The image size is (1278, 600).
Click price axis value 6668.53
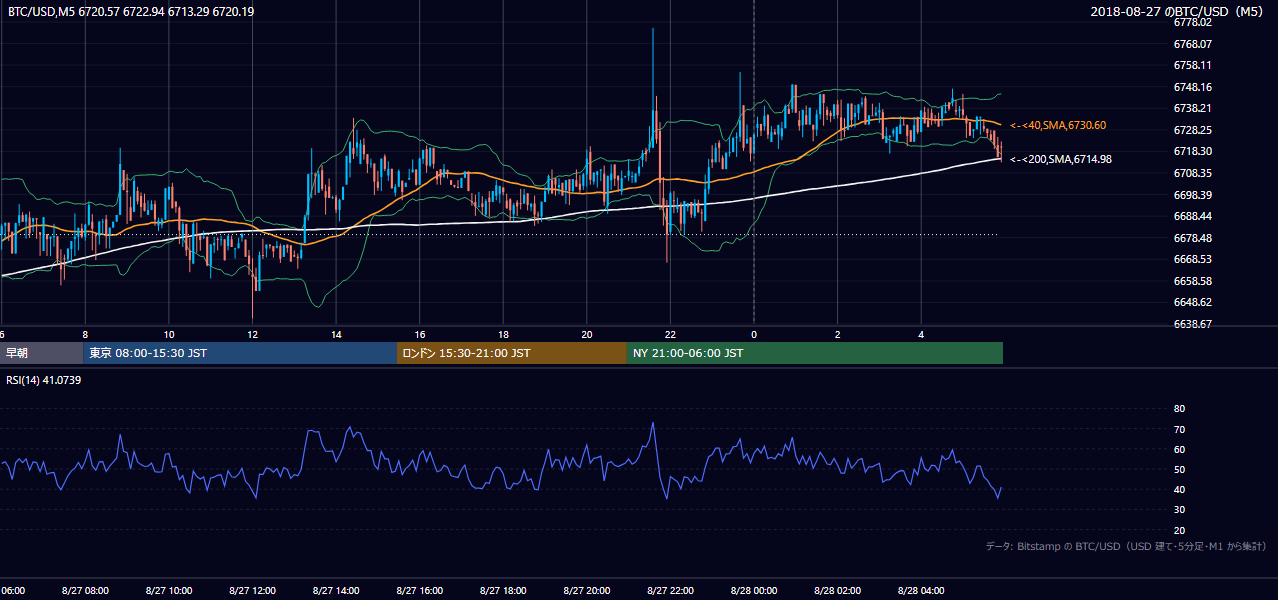pyautogui.click(x=1192, y=259)
